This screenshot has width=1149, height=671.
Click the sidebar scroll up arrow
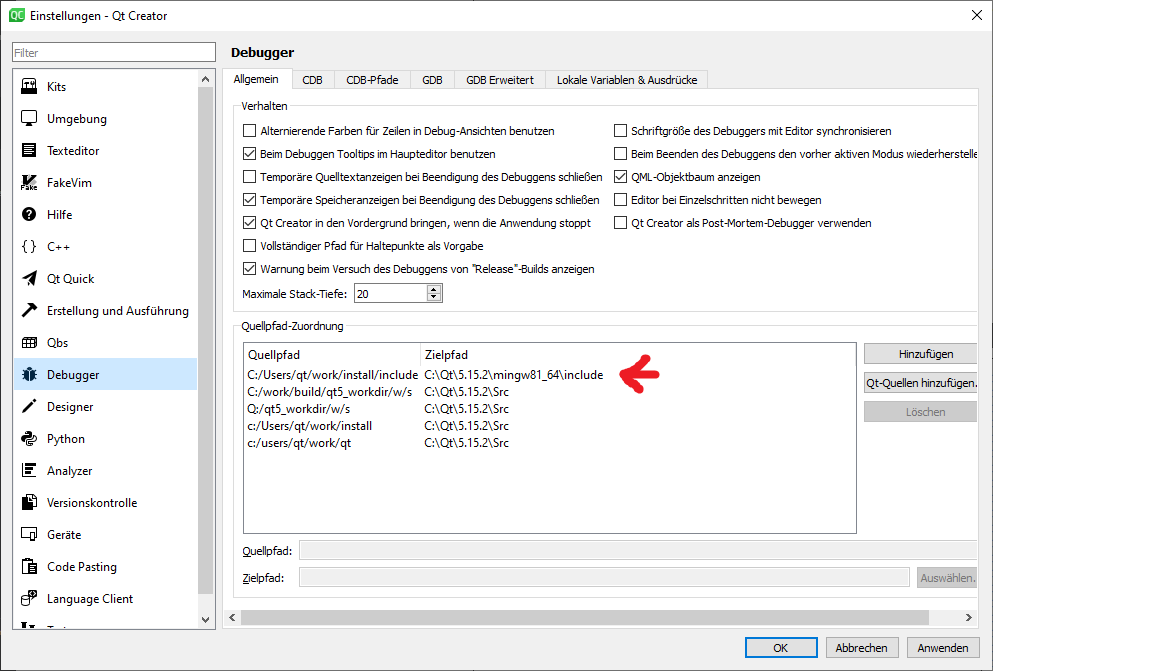[x=205, y=78]
